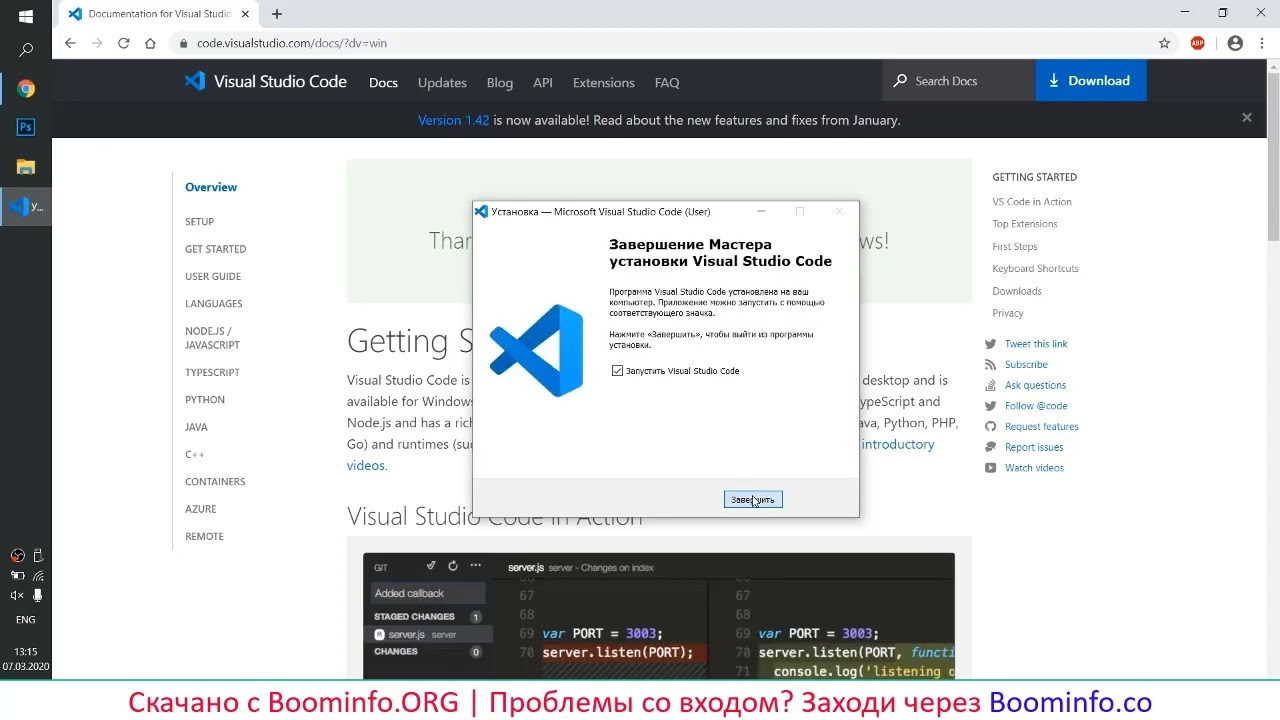Image resolution: width=1280 pixels, height=720 pixels.
Task: Click Request features link
Action: click(1041, 427)
